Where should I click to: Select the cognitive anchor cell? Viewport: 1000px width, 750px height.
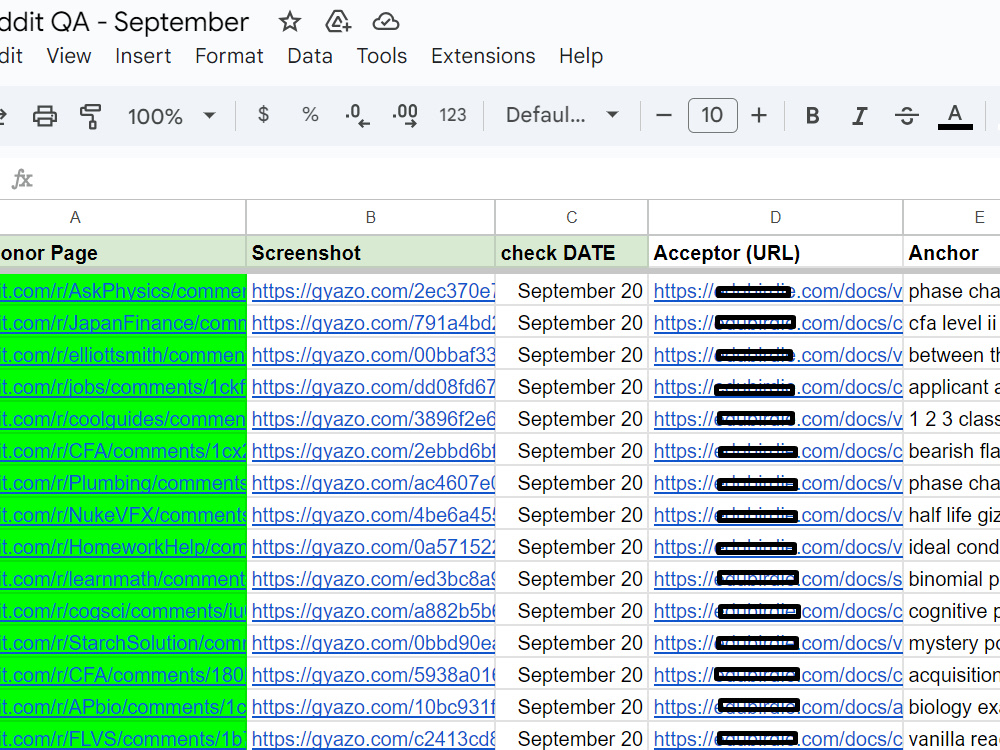(952, 611)
